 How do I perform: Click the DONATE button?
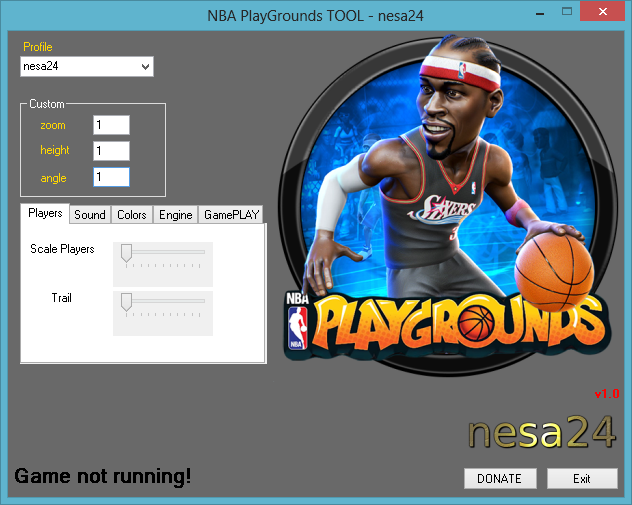pos(500,478)
